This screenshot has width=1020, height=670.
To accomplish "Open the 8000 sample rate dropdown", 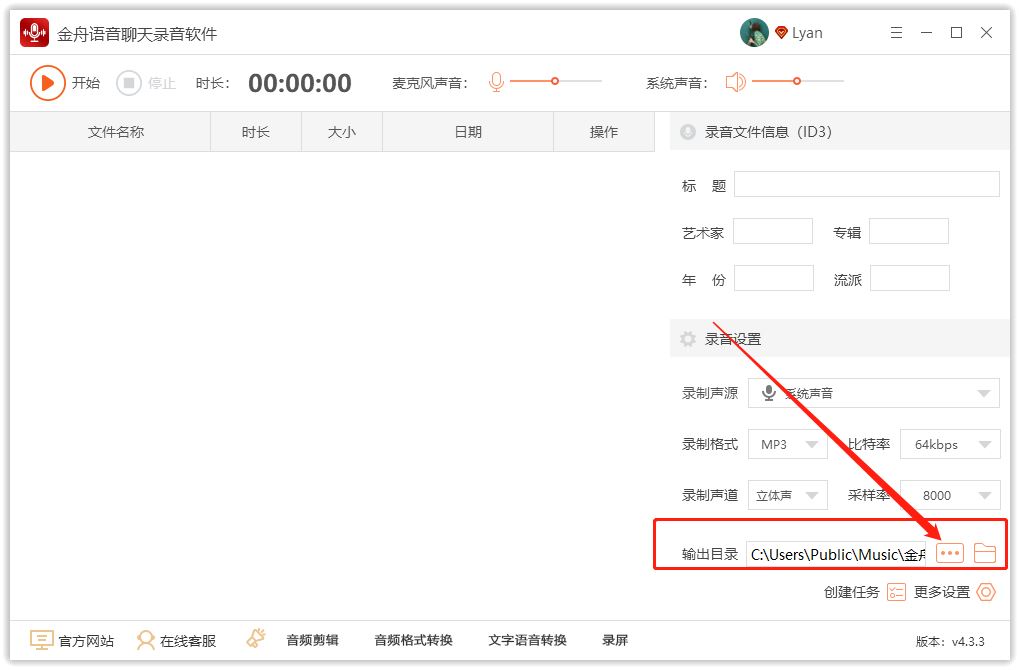I will tap(949, 495).
